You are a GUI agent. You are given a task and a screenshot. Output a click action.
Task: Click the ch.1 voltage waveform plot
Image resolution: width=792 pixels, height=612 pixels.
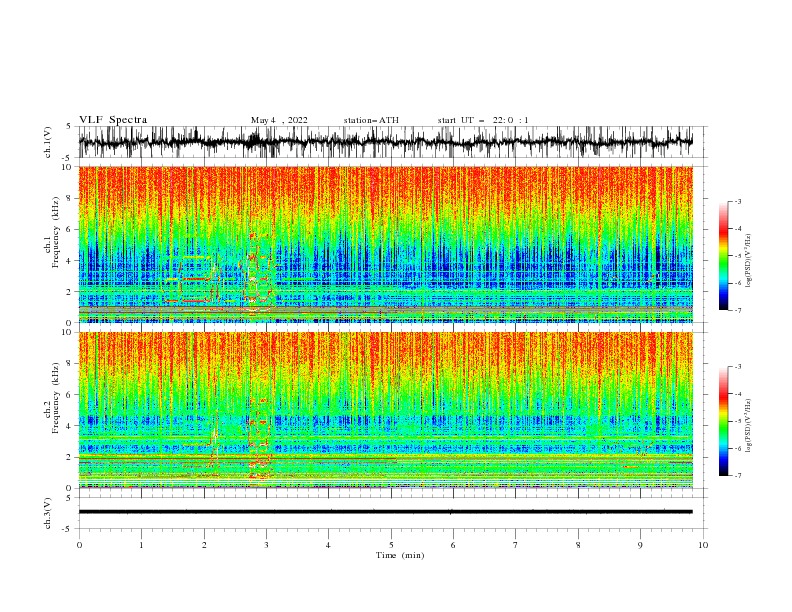click(x=385, y=142)
